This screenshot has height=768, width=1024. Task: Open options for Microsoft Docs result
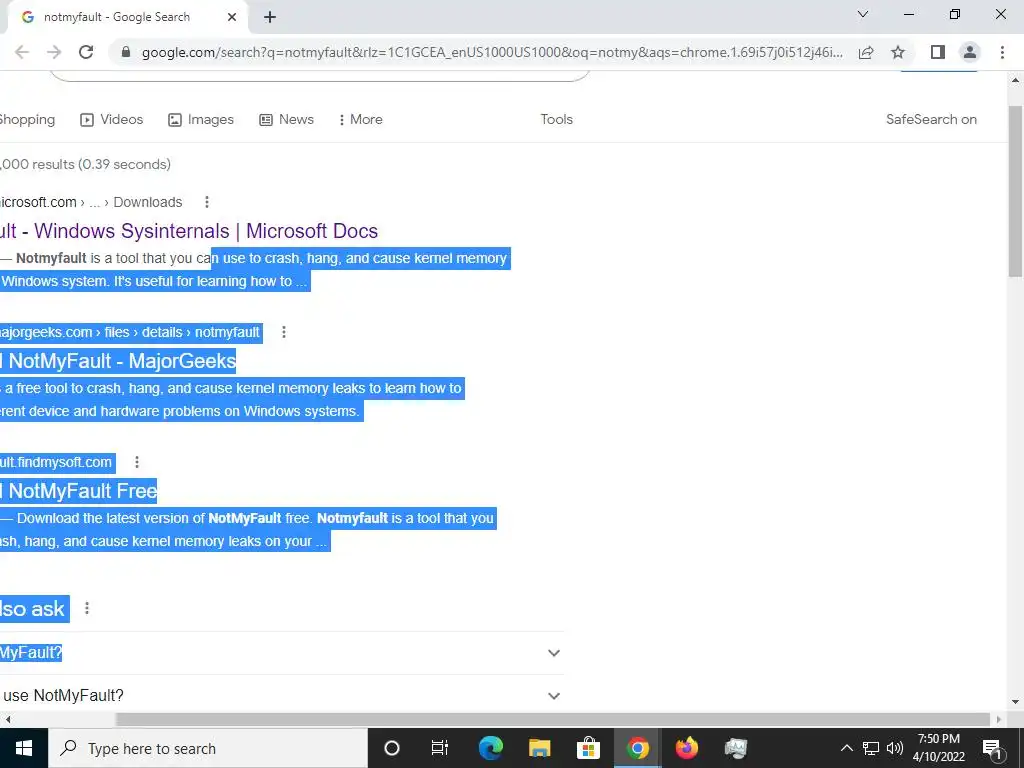pos(207,202)
